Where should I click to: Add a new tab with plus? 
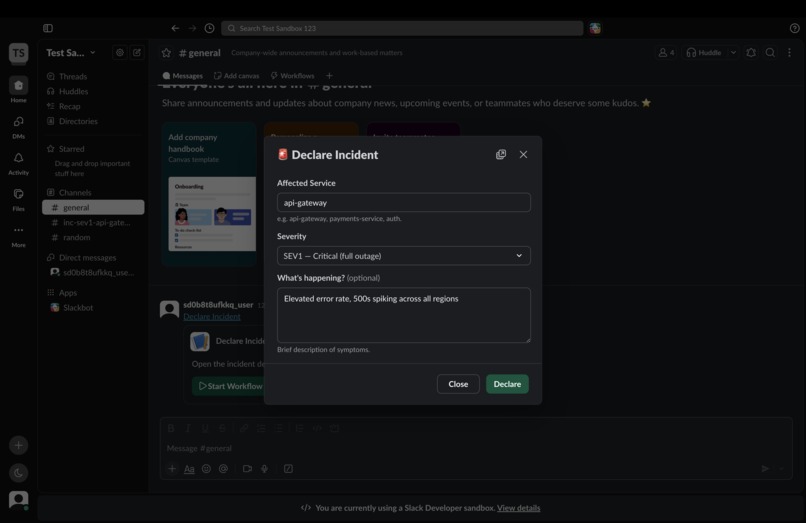329,76
